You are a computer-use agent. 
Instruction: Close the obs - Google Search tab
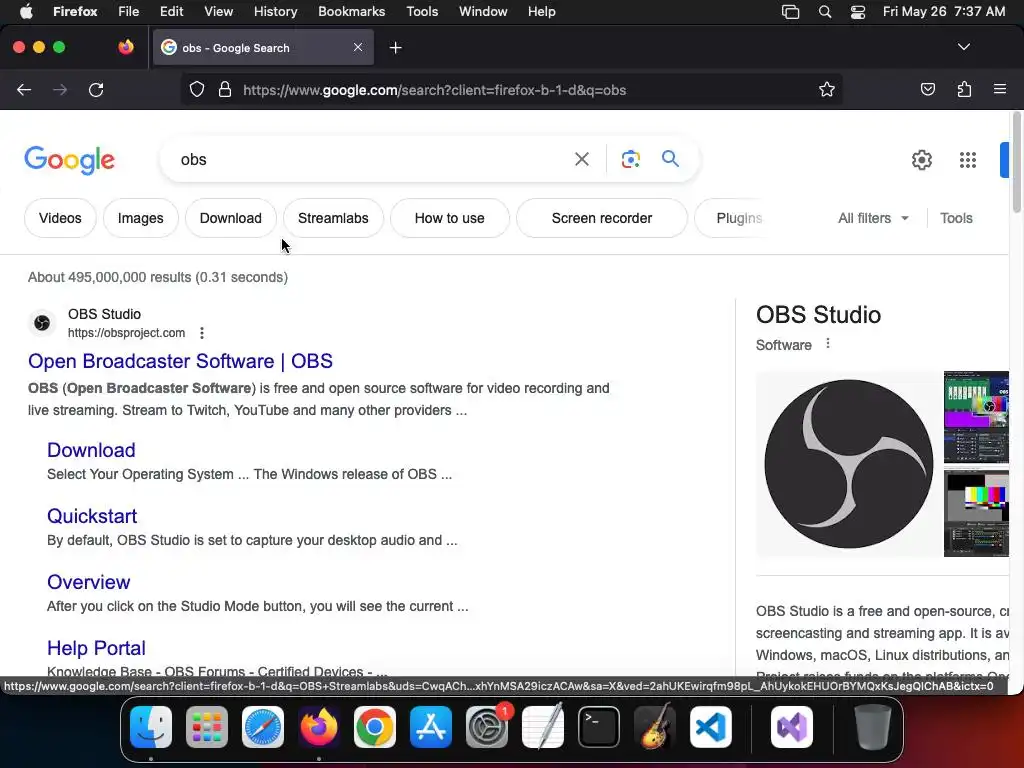click(x=358, y=47)
